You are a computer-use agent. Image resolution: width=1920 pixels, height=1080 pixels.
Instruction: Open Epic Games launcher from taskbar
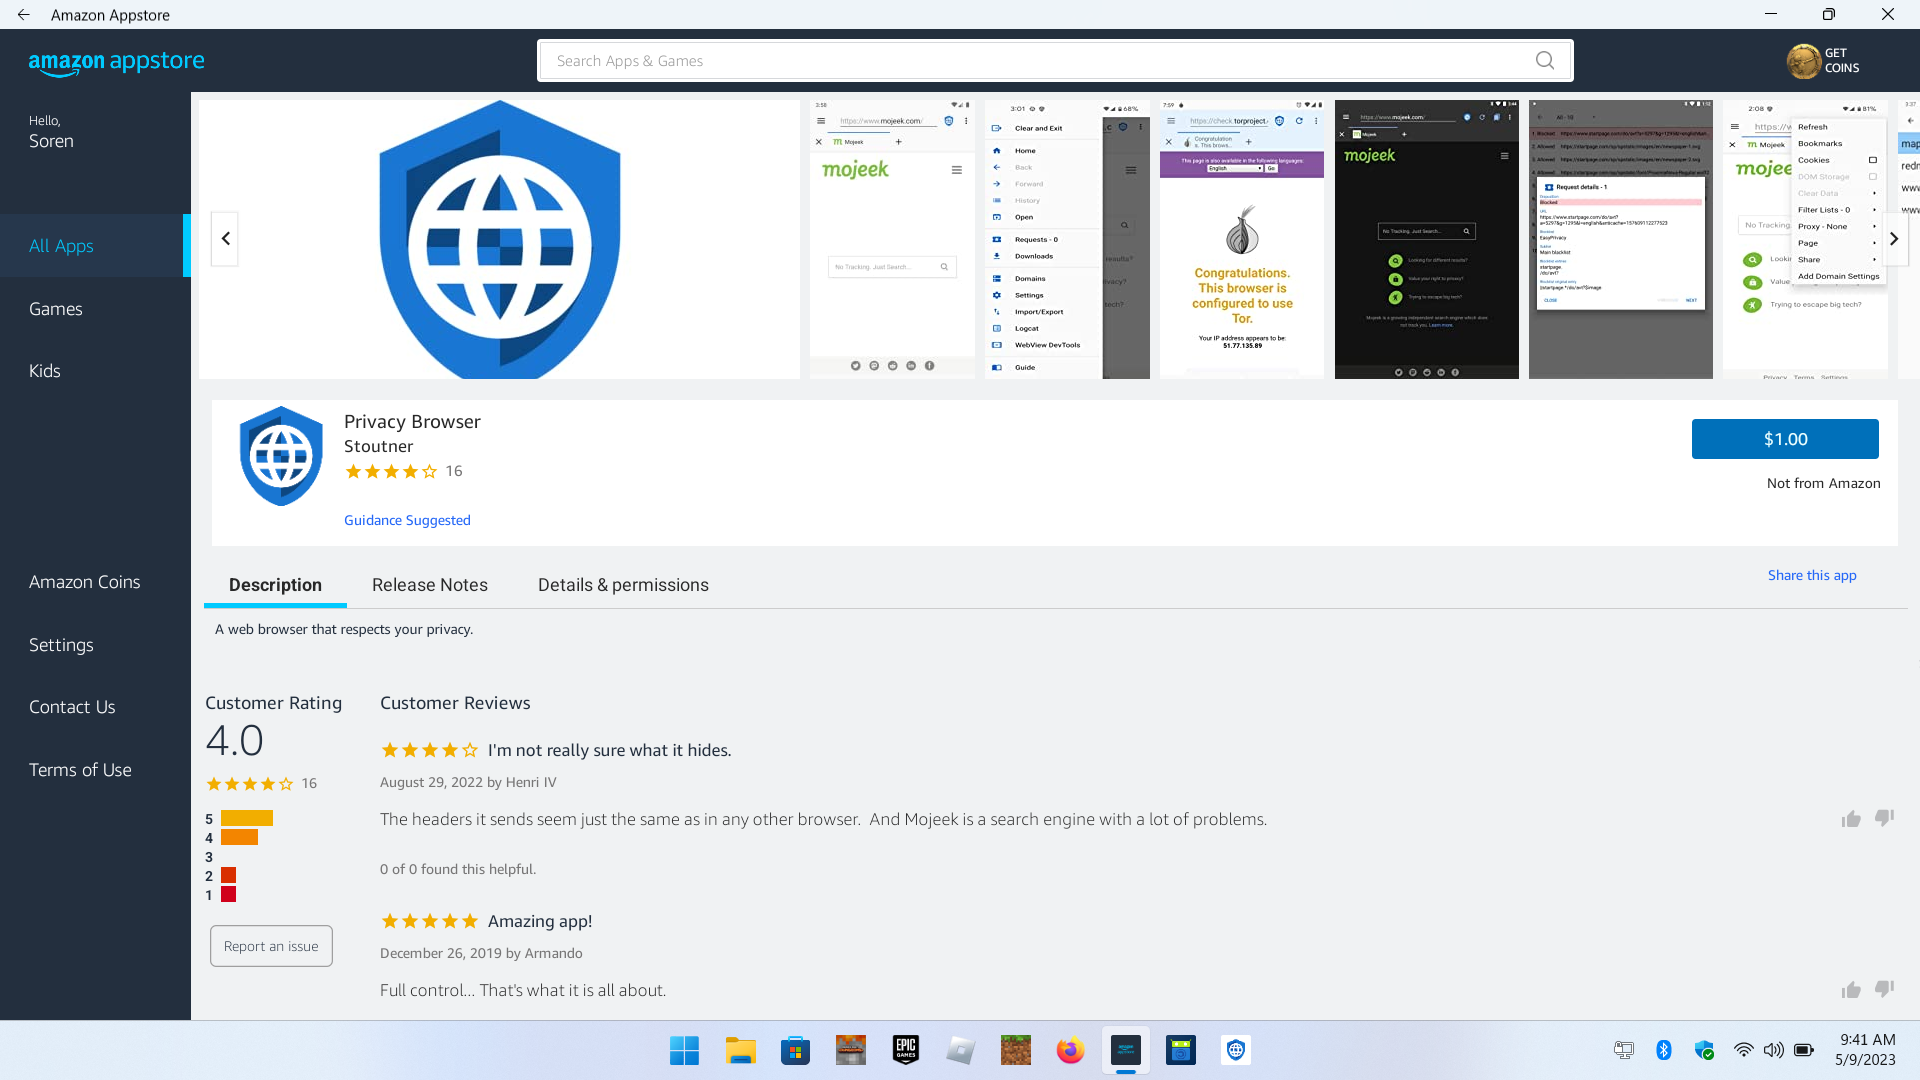pyautogui.click(x=905, y=1050)
